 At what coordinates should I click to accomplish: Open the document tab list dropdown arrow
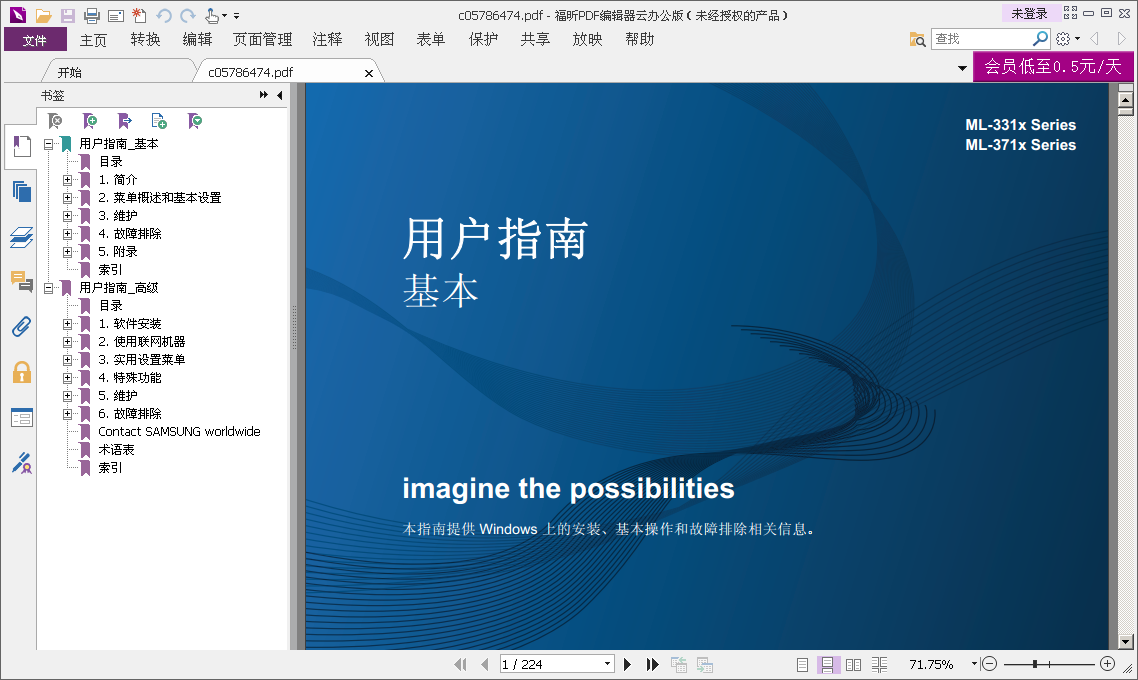click(x=962, y=69)
